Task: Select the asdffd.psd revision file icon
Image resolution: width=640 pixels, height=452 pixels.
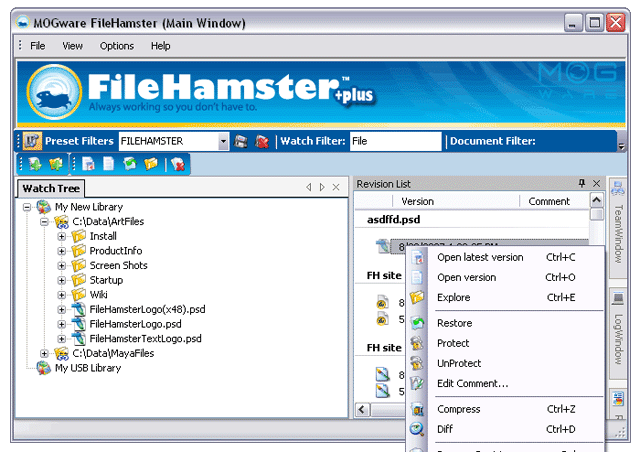Action: 382,246
